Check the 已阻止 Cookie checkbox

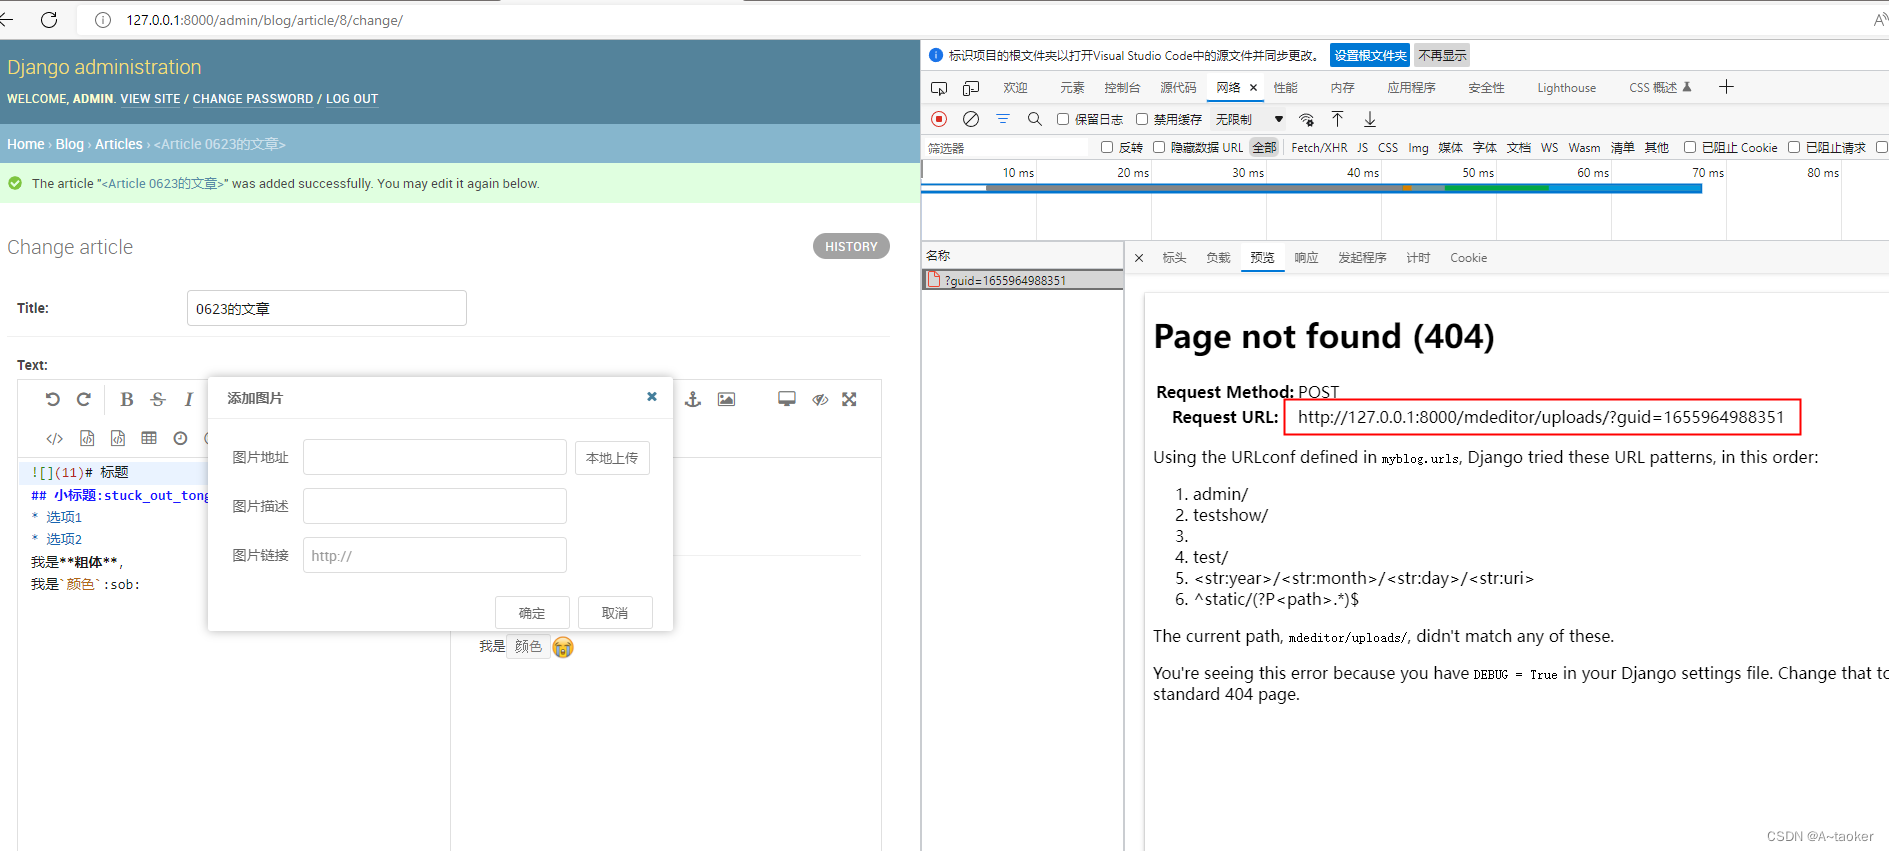click(1690, 147)
